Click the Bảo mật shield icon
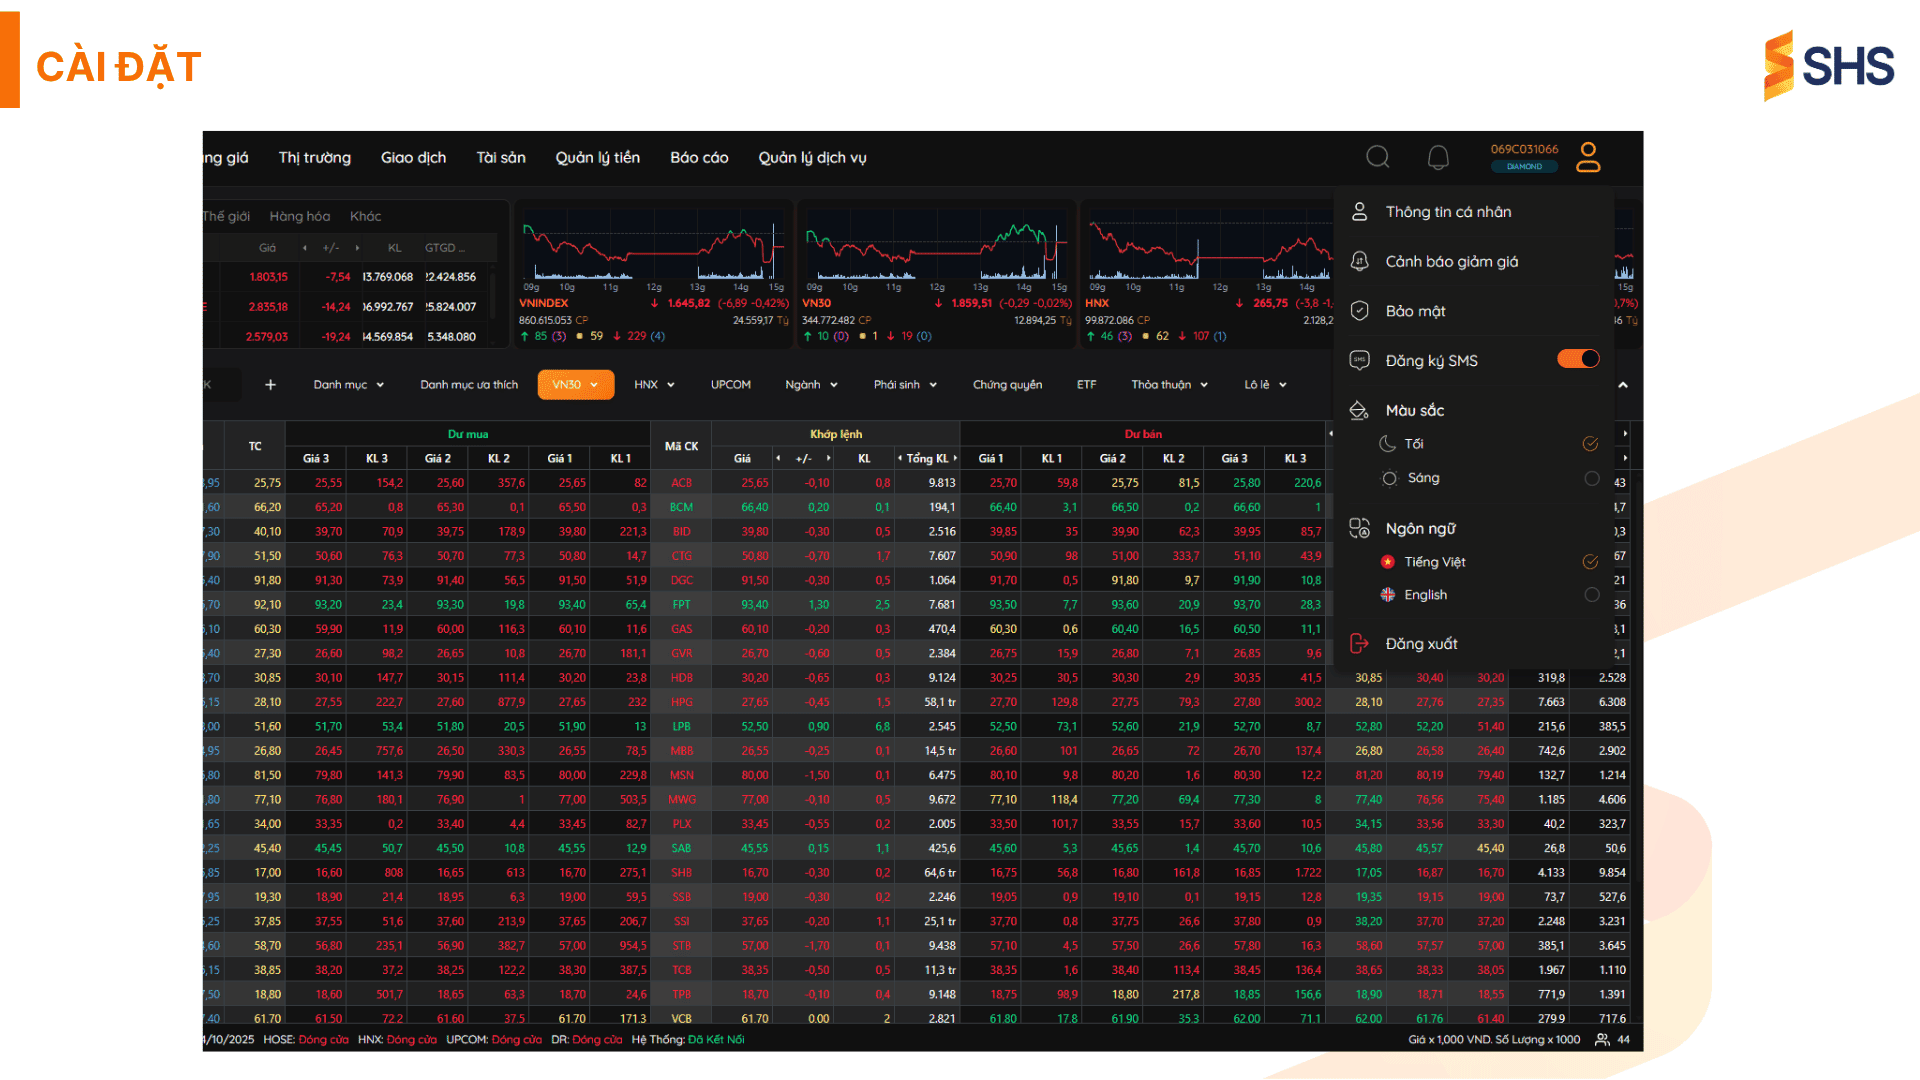The width and height of the screenshot is (1920, 1080). click(x=1359, y=311)
